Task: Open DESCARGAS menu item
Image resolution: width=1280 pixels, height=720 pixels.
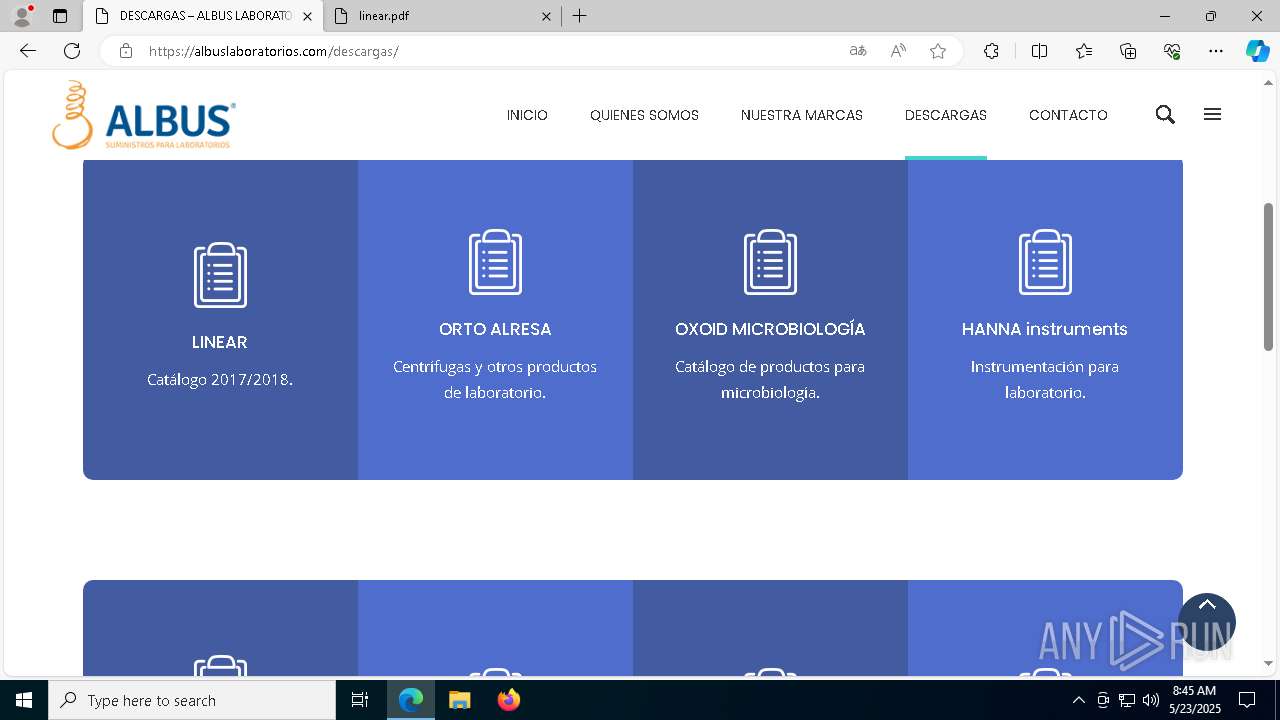Action: tap(946, 115)
